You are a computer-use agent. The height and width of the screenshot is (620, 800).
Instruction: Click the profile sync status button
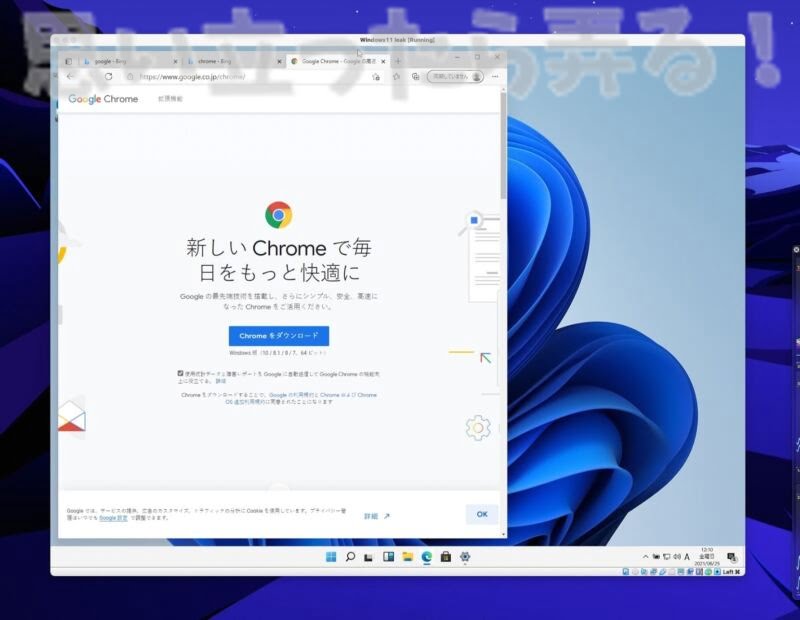[455, 77]
